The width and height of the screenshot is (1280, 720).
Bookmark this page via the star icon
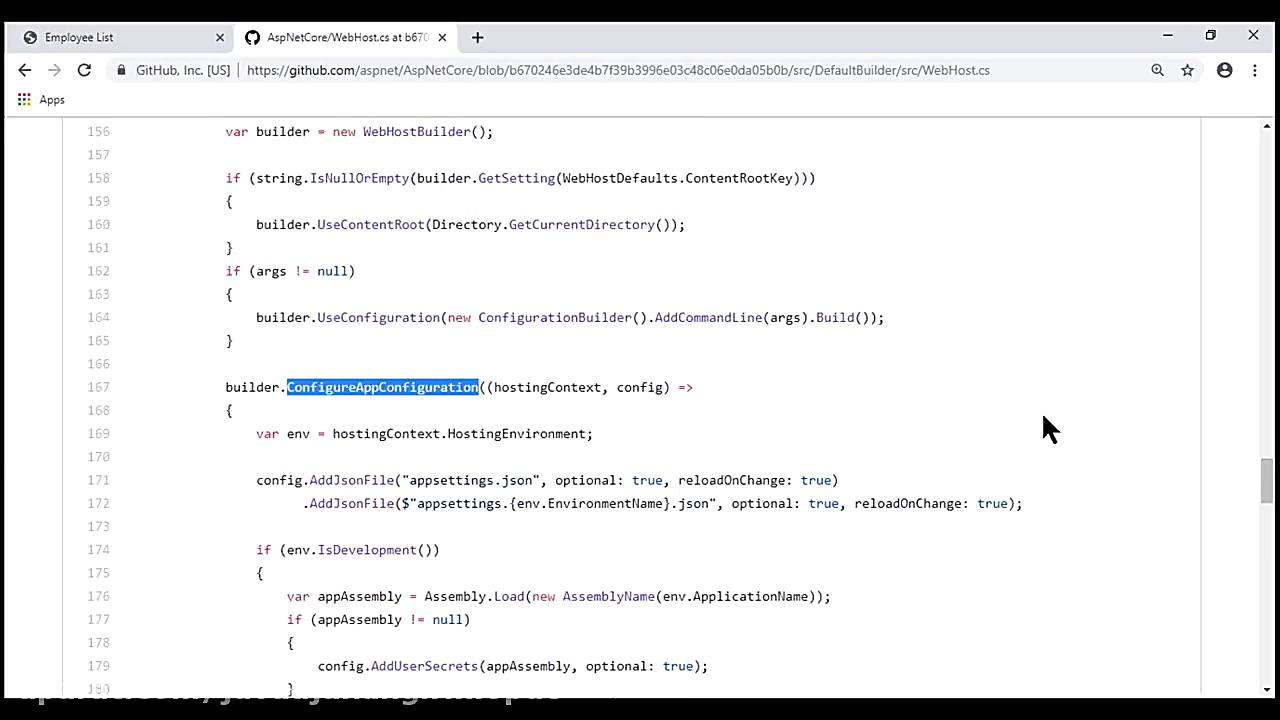tap(1187, 70)
